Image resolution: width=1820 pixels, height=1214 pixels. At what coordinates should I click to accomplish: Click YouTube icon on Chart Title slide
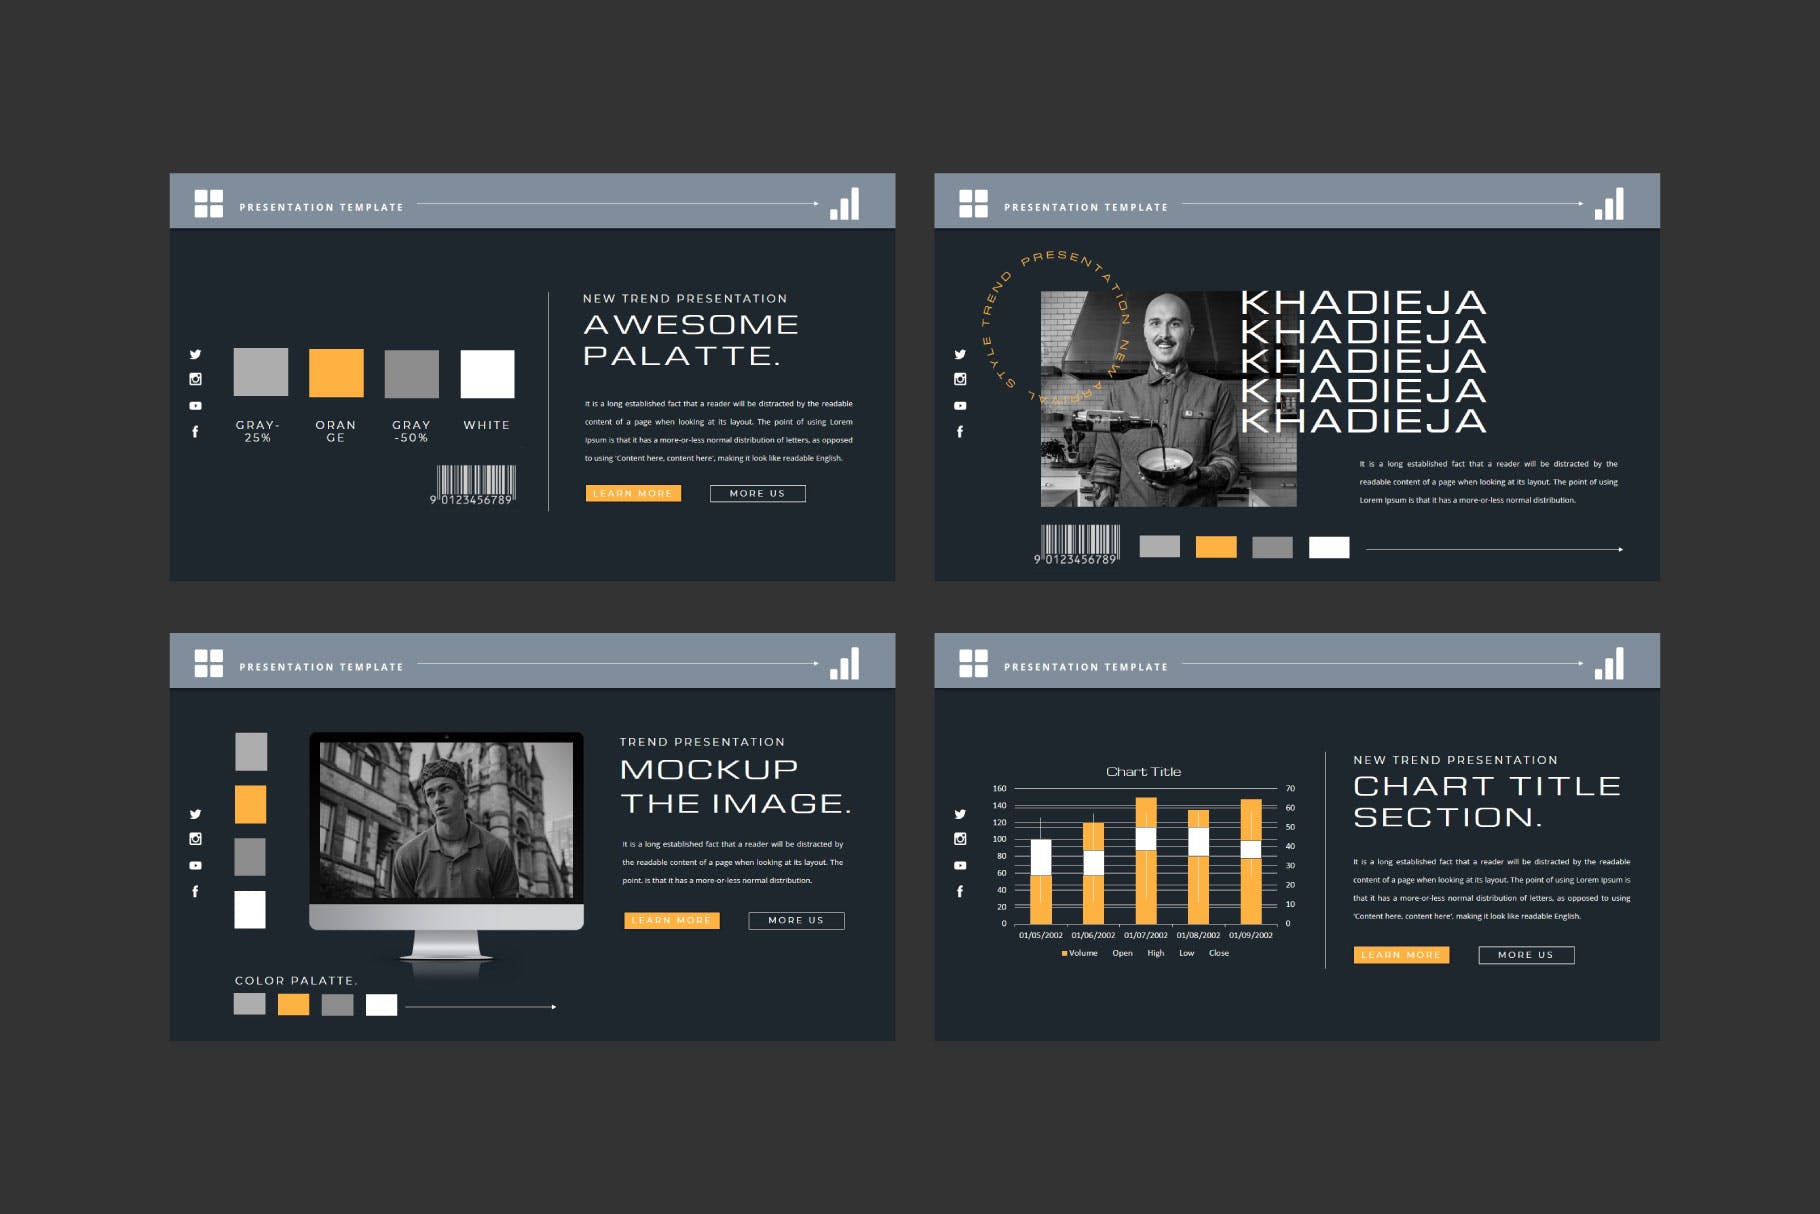(x=960, y=866)
